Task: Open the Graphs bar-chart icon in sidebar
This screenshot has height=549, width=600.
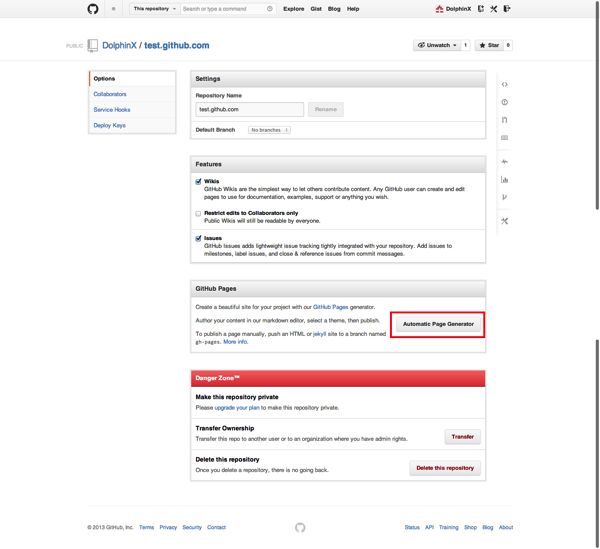Action: pyautogui.click(x=504, y=179)
